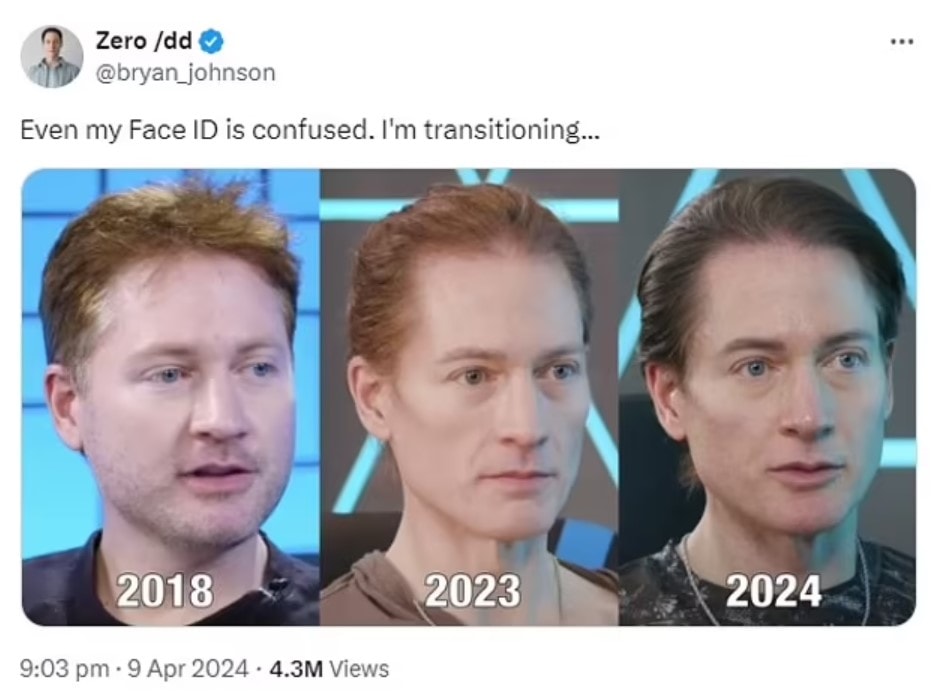This screenshot has height=698, width=940.
Task: Open the round profile avatar photo
Action: (x=52, y=57)
